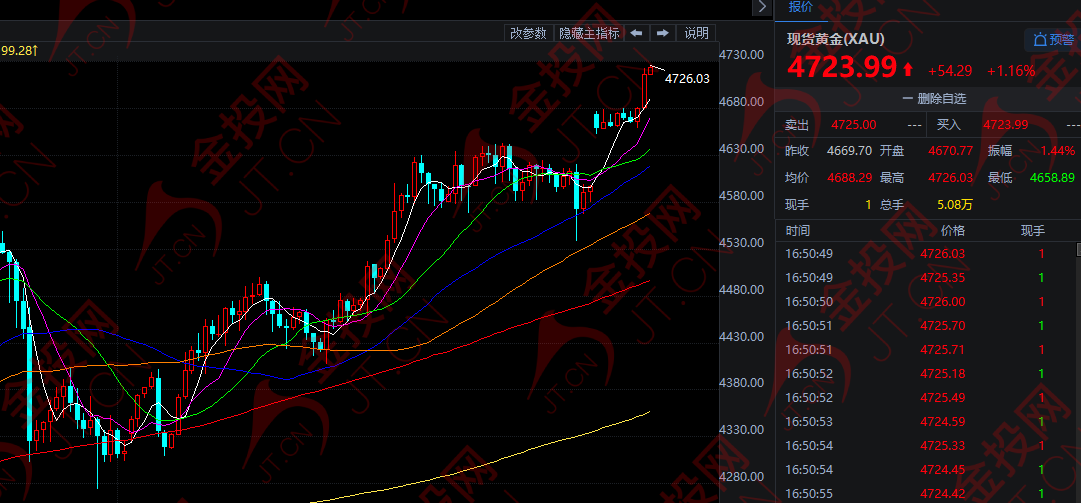
Task: Click the 均价 value 4688.29
Action: point(849,178)
